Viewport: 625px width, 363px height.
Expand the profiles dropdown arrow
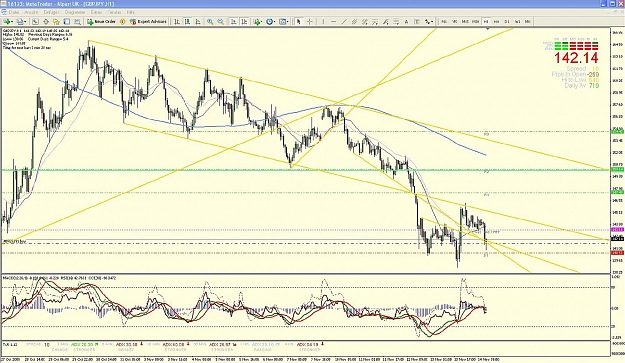(25, 22)
